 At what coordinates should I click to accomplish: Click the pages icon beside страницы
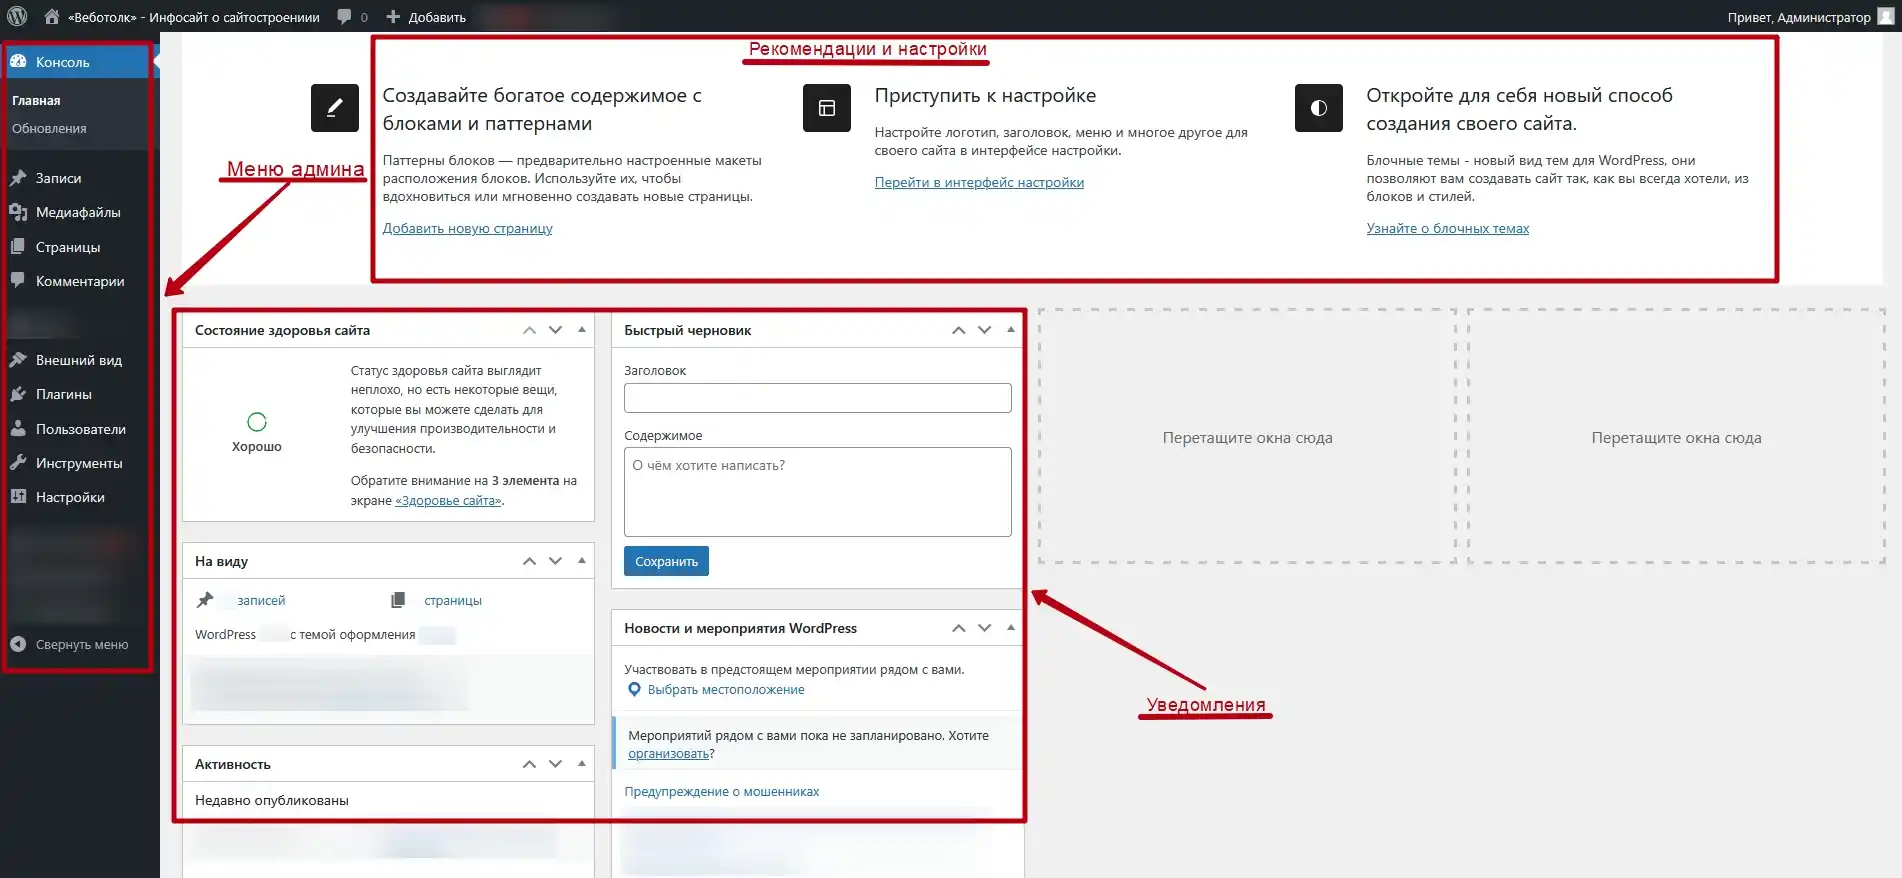(398, 600)
